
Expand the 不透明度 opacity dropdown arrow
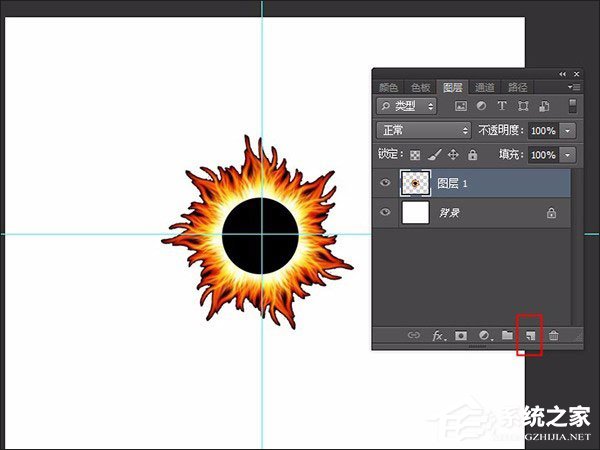point(568,130)
